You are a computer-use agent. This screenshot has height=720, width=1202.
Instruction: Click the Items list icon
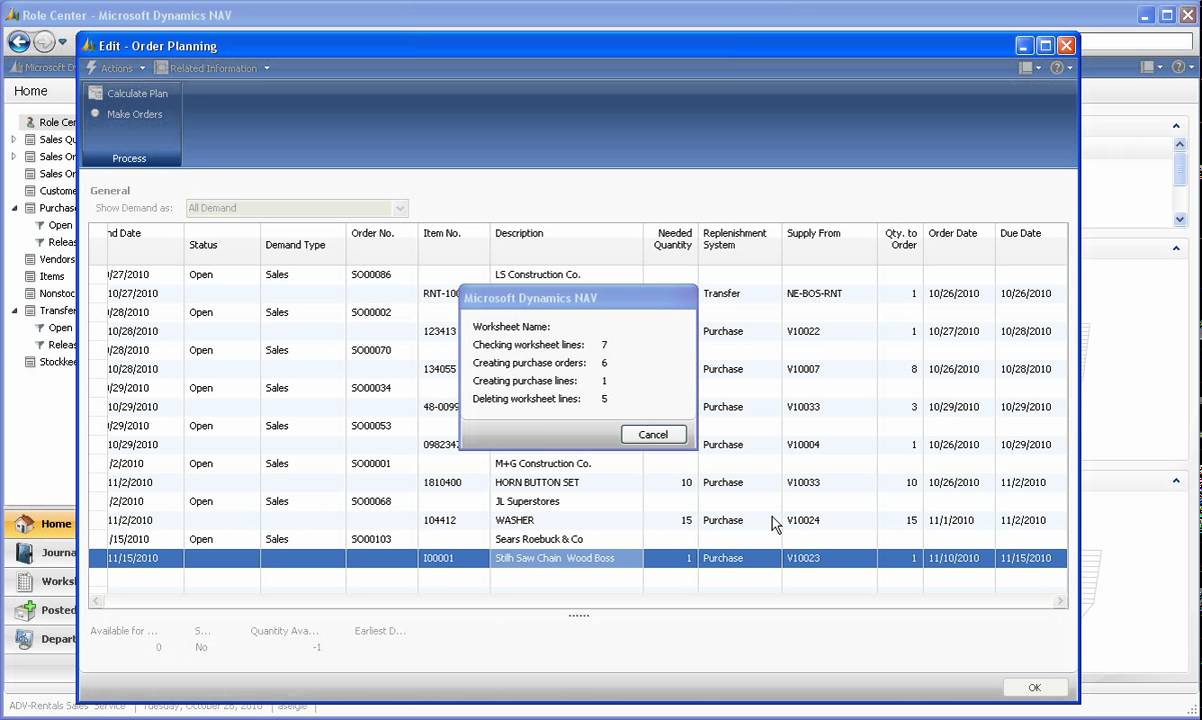coord(30,276)
